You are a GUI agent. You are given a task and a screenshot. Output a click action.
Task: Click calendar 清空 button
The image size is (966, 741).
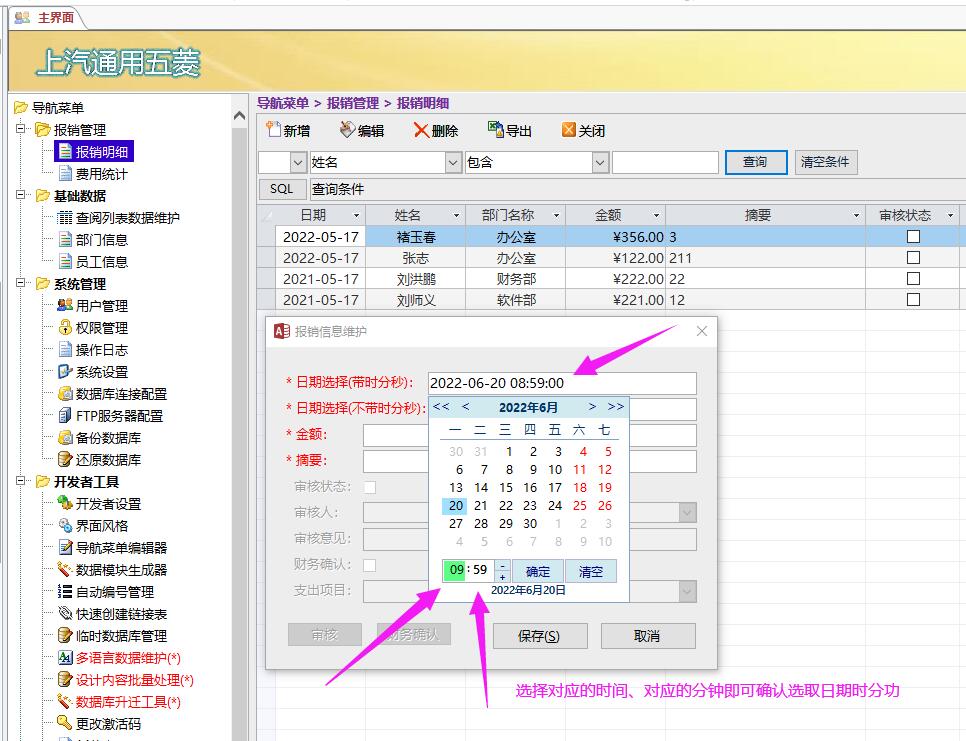coord(591,571)
